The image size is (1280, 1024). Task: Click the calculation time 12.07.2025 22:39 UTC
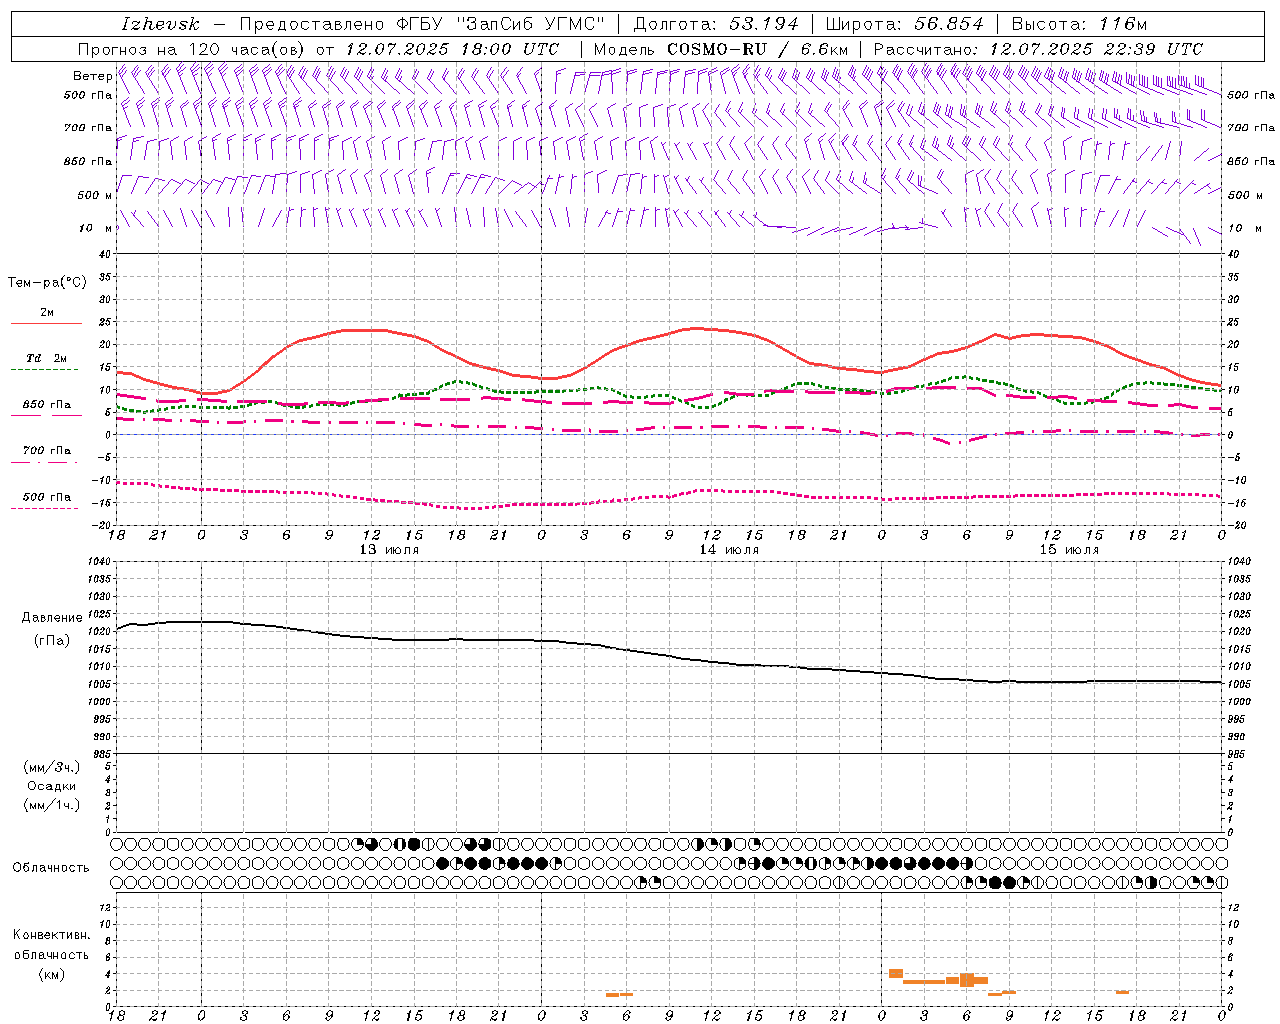click(1096, 49)
